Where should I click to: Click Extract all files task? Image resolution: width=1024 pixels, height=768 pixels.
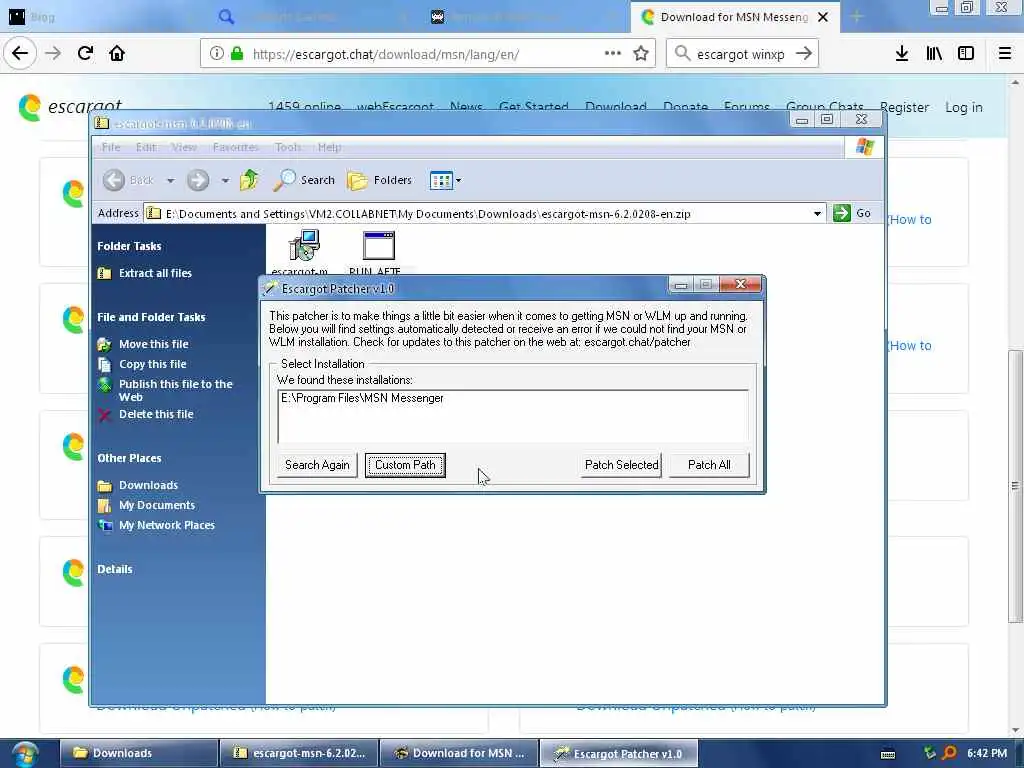click(x=155, y=273)
